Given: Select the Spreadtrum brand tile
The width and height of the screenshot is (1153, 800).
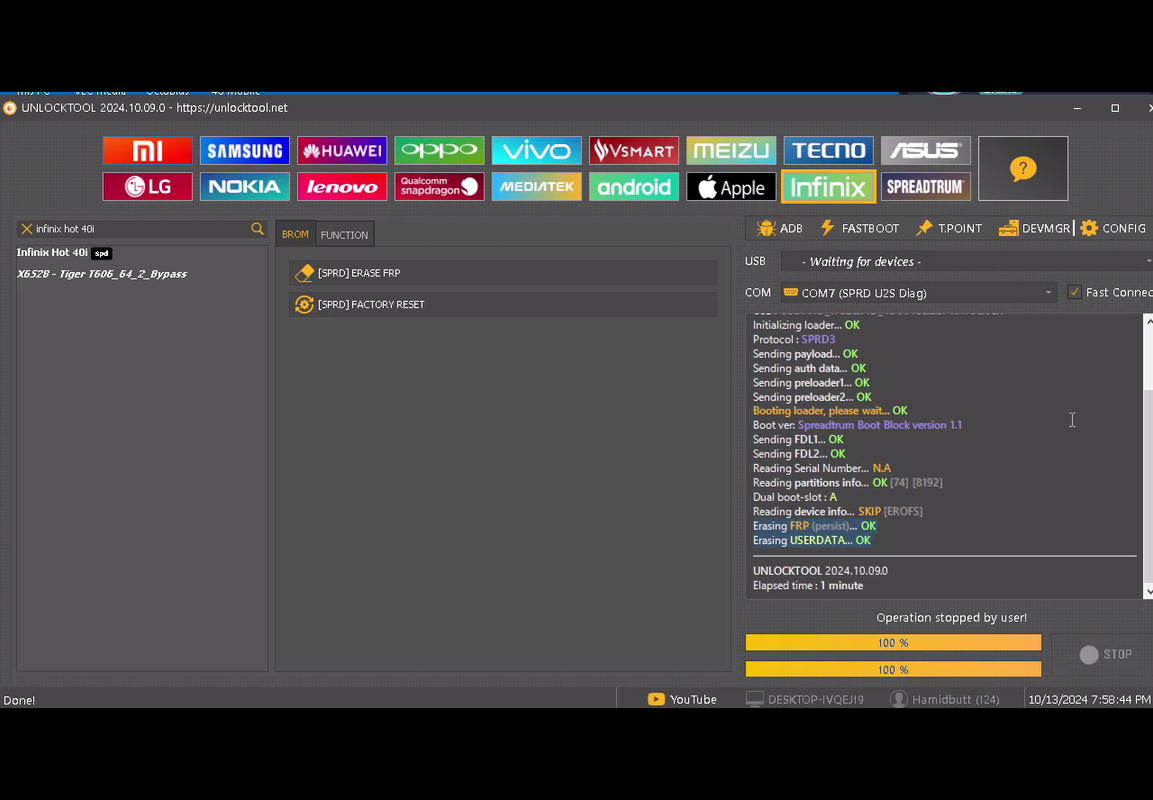Looking at the screenshot, I should click(x=925, y=187).
